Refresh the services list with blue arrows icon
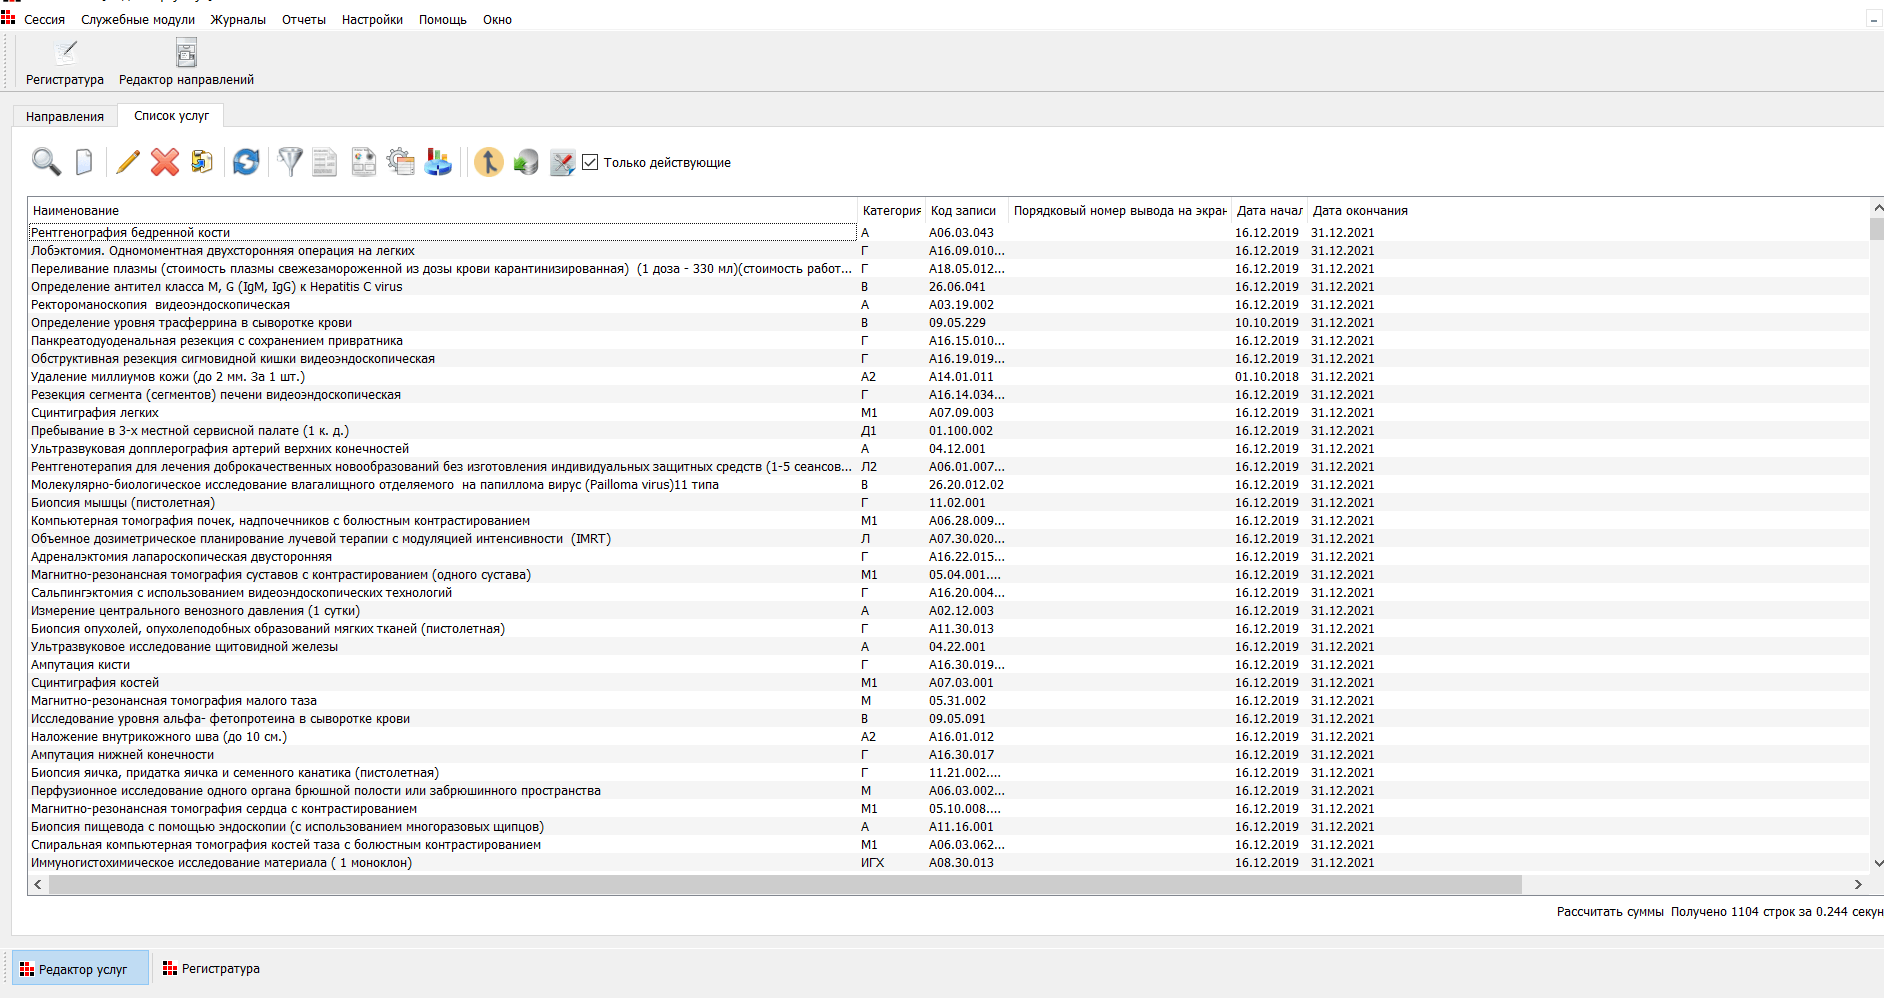 tap(246, 162)
